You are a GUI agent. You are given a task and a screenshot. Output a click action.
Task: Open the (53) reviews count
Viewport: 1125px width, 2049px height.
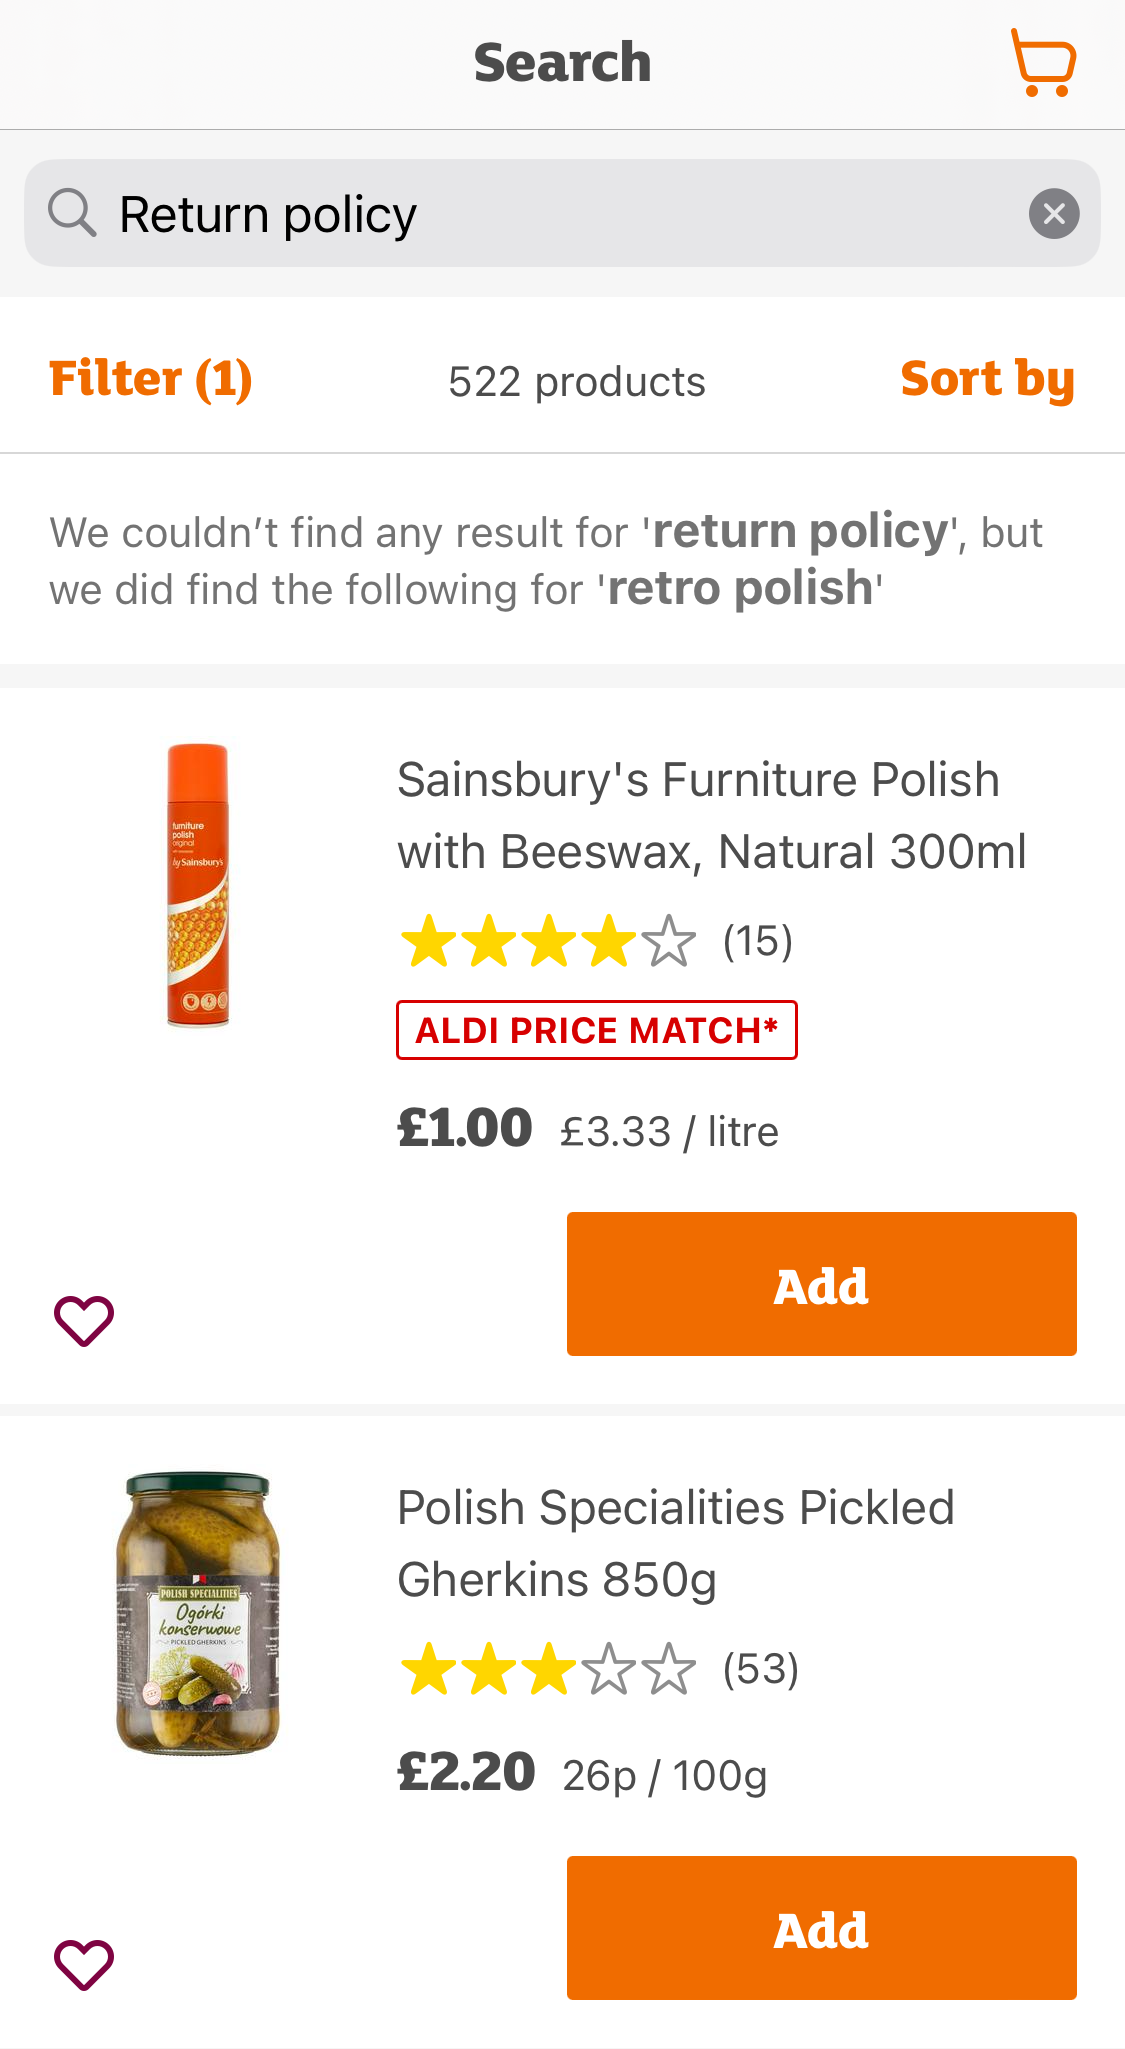(x=761, y=1669)
